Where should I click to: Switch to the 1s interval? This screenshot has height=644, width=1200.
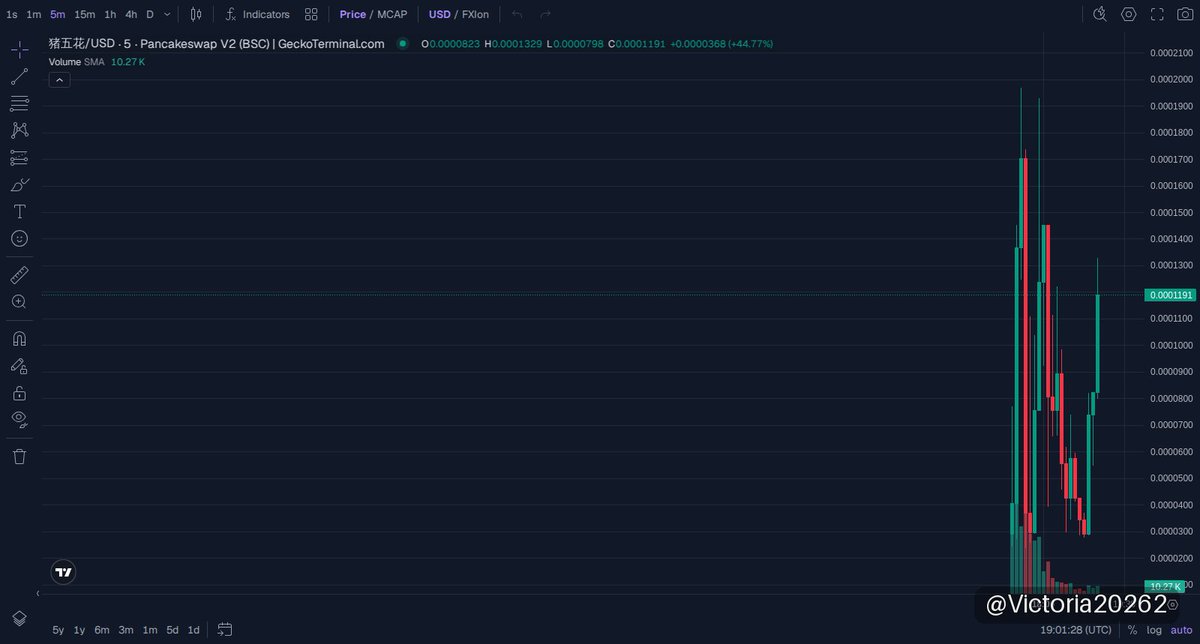click(12, 14)
